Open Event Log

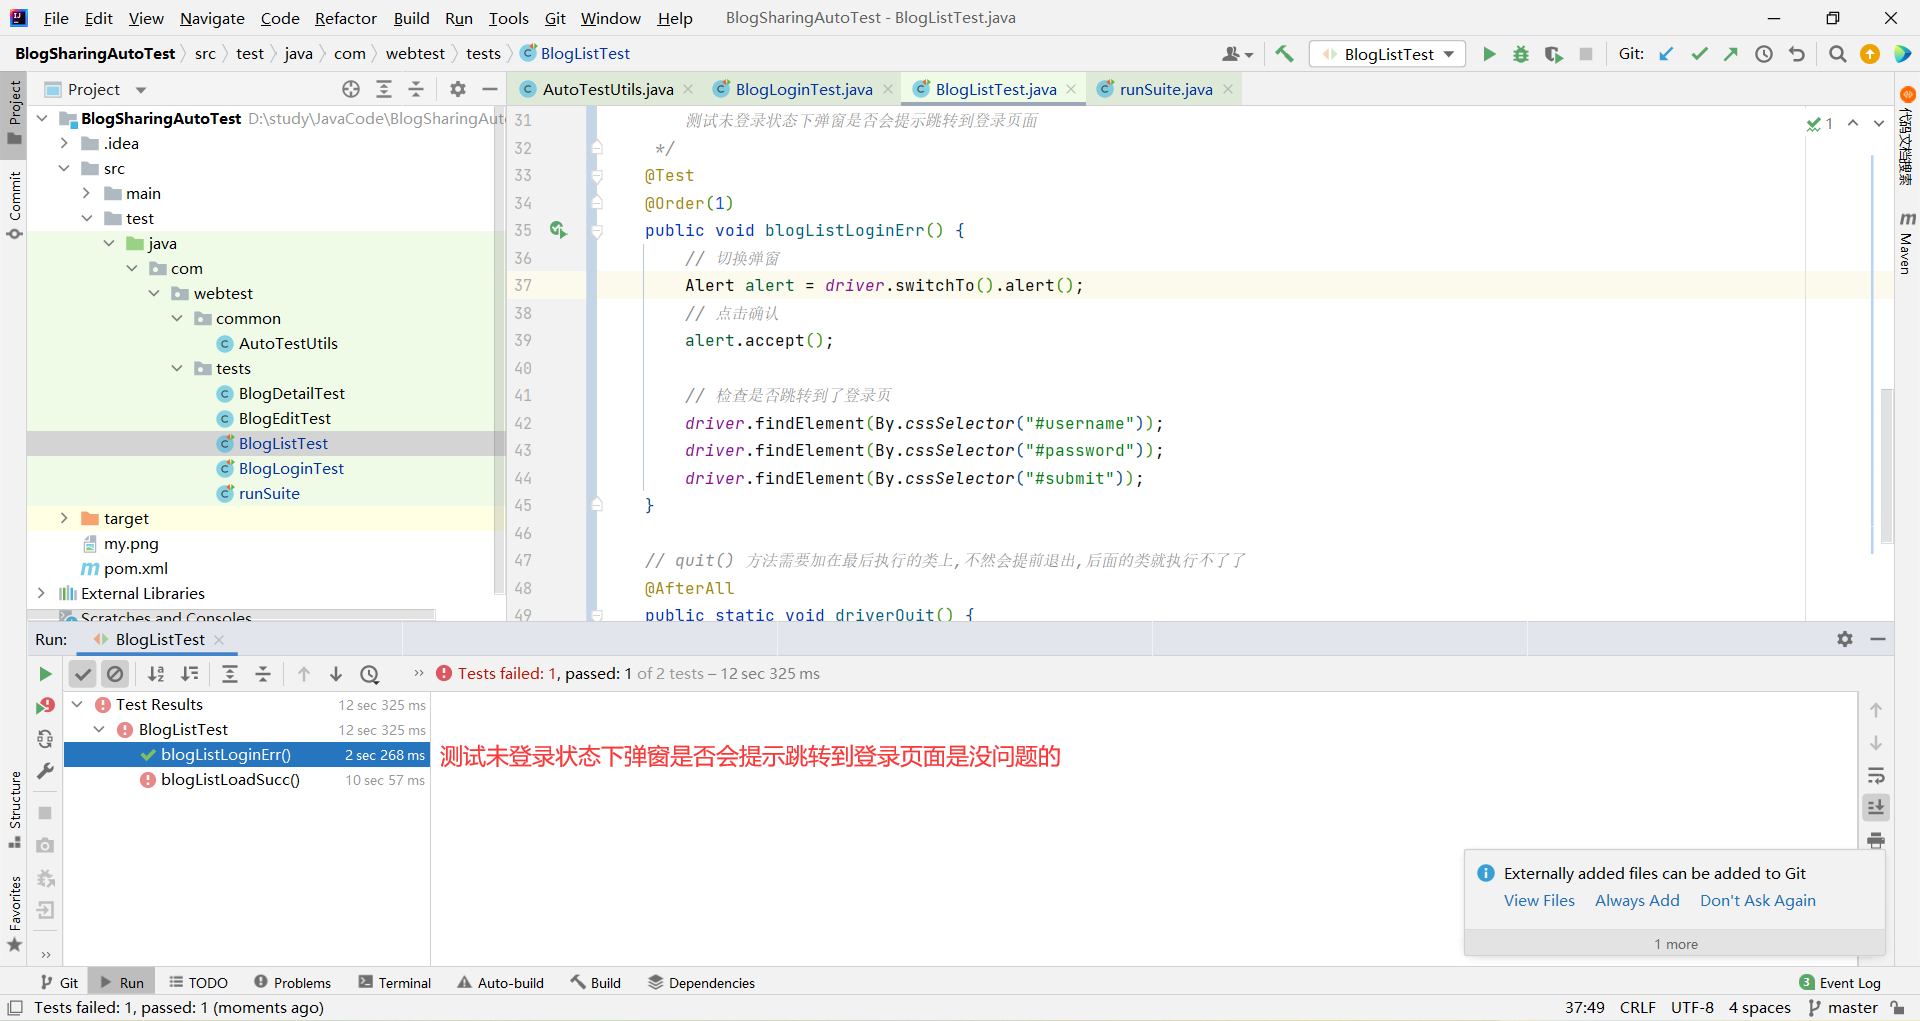pyautogui.click(x=1840, y=983)
